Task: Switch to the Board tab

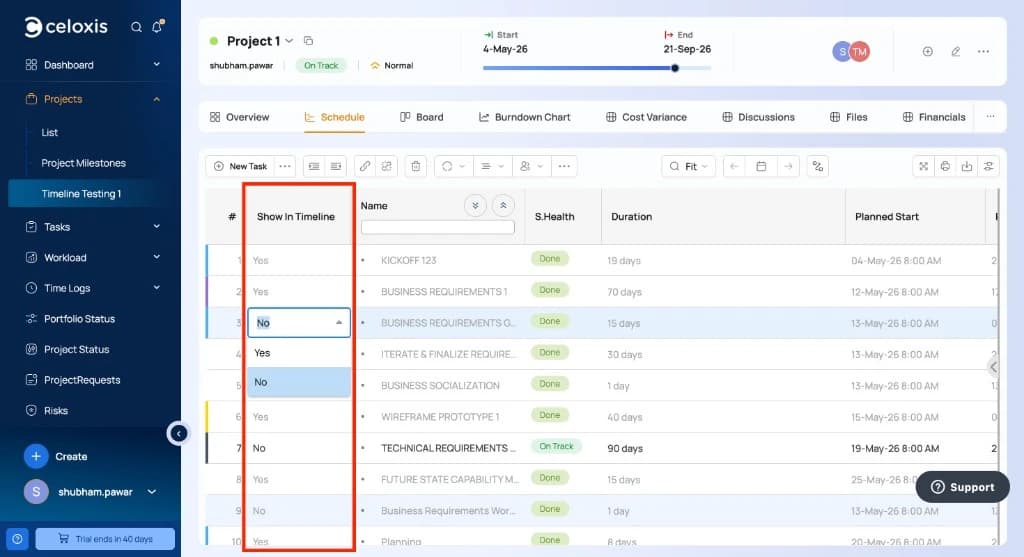Action: pos(421,117)
